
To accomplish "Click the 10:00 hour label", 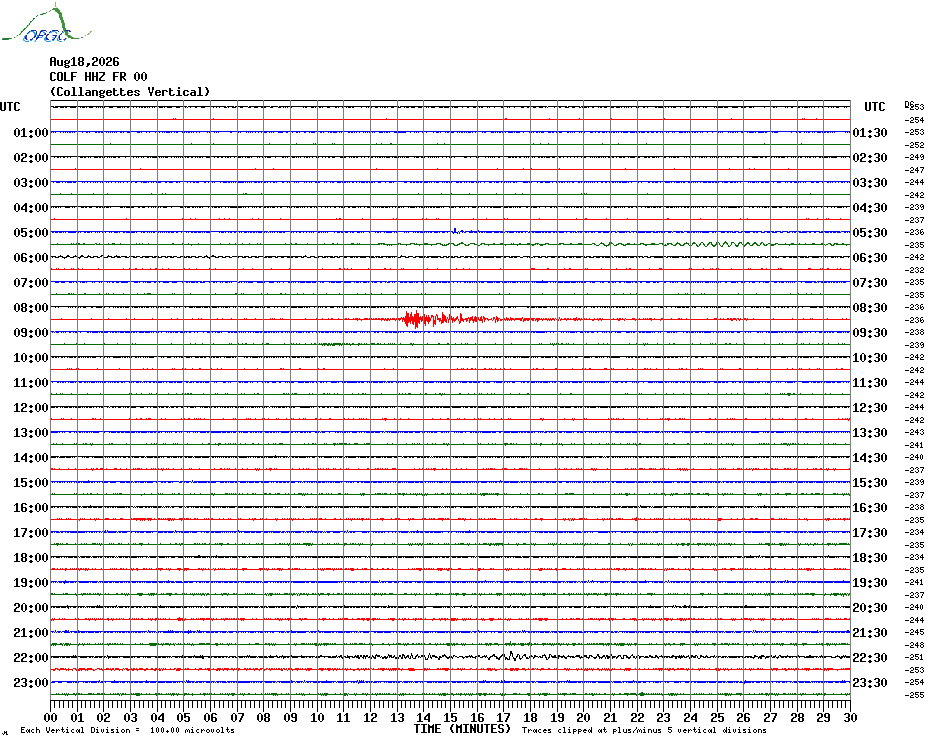I will click(31, 357).
